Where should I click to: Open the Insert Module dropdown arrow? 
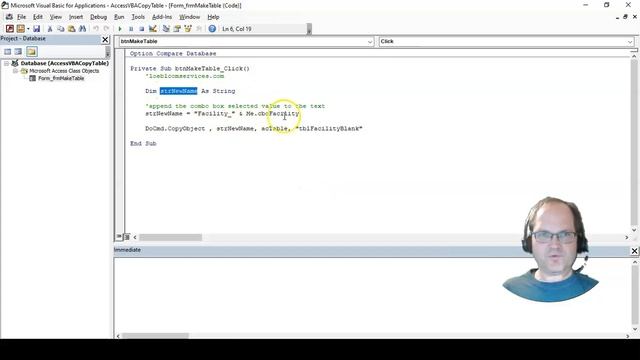(28, 29)
